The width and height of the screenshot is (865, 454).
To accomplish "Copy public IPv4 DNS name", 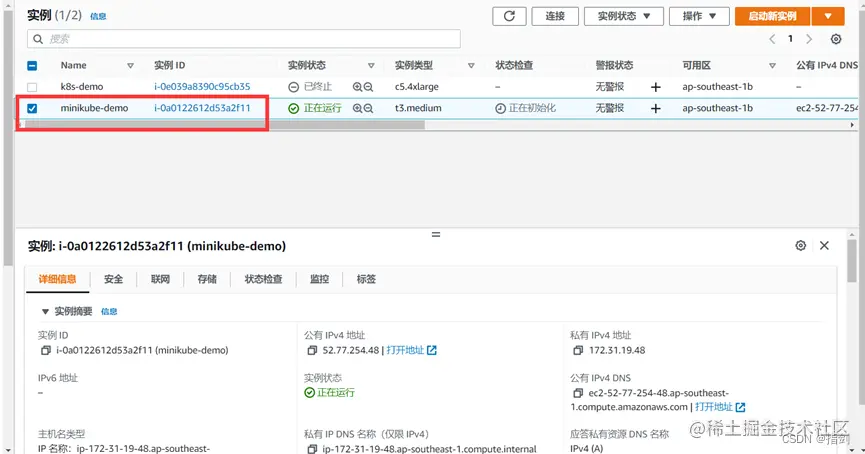I will coord(578,393).
